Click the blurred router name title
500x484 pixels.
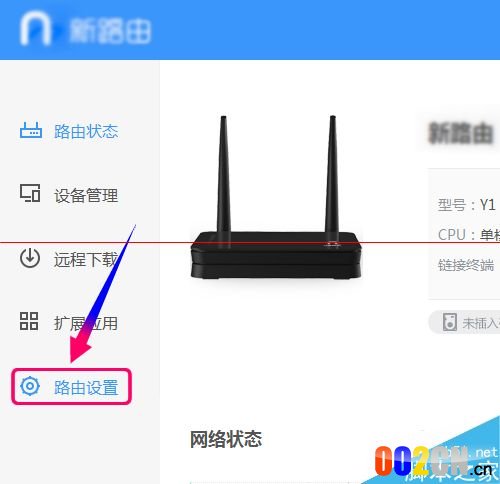pyautogui.click(x=461, y=133)
